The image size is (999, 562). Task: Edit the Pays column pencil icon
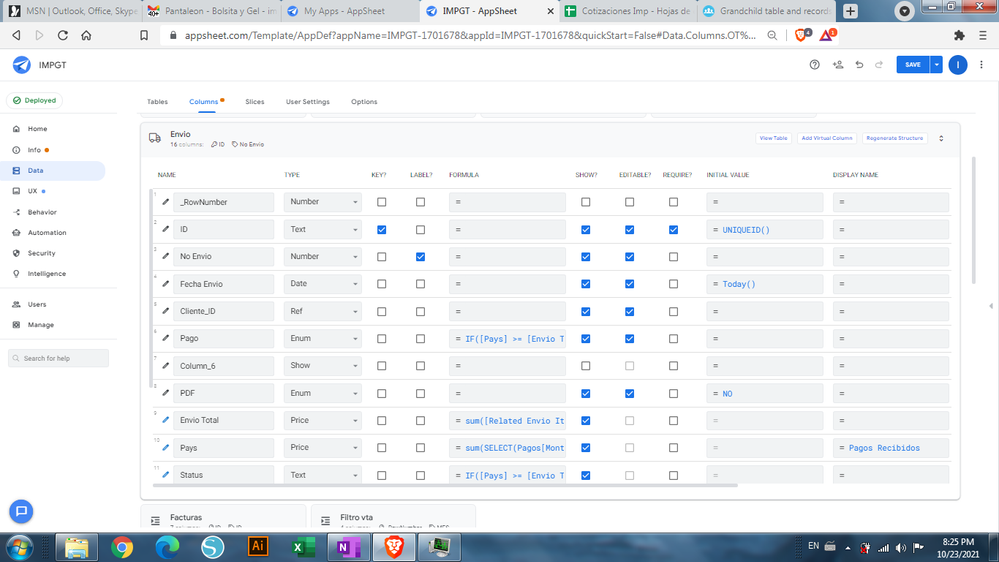(166, 447)
